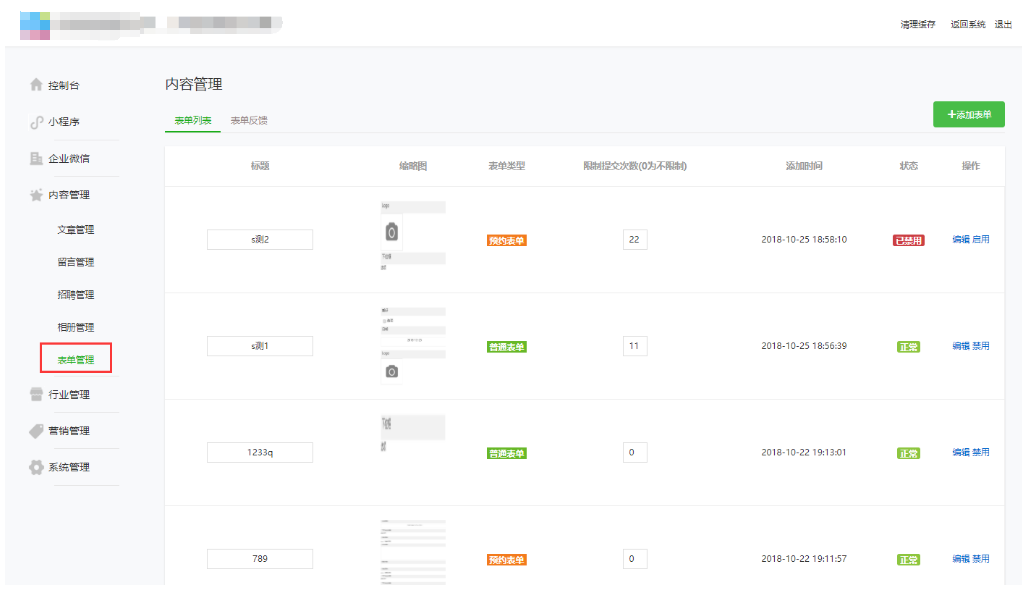The height and width of the screenshot is (591, 1022).
Task: Click 编辑 for the s测2 row
Action: 961,239
